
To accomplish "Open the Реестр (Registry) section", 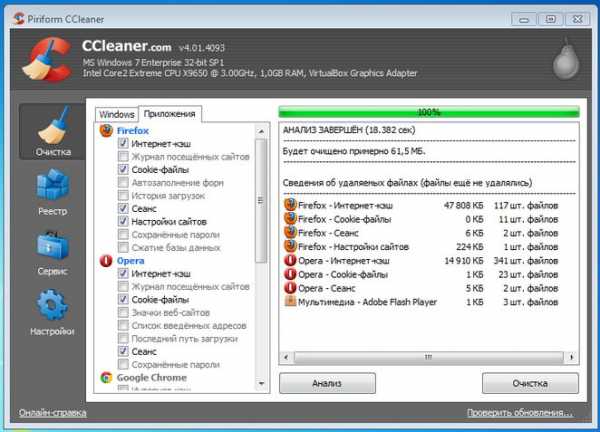I will 52,192.
